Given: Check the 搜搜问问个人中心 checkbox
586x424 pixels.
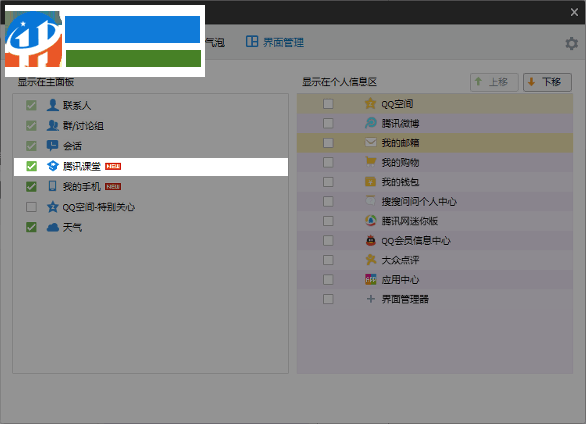Looking at the screenshot, I should tap(328, 201).
